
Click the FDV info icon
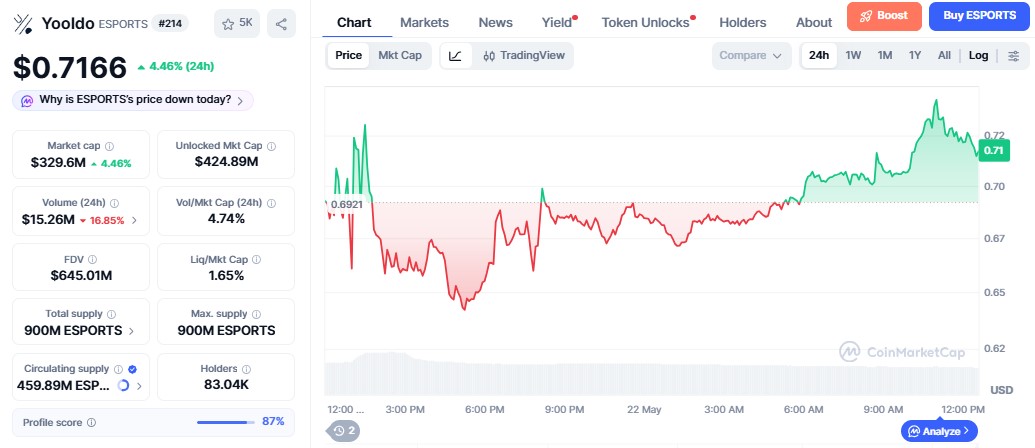tap(92, 259)
